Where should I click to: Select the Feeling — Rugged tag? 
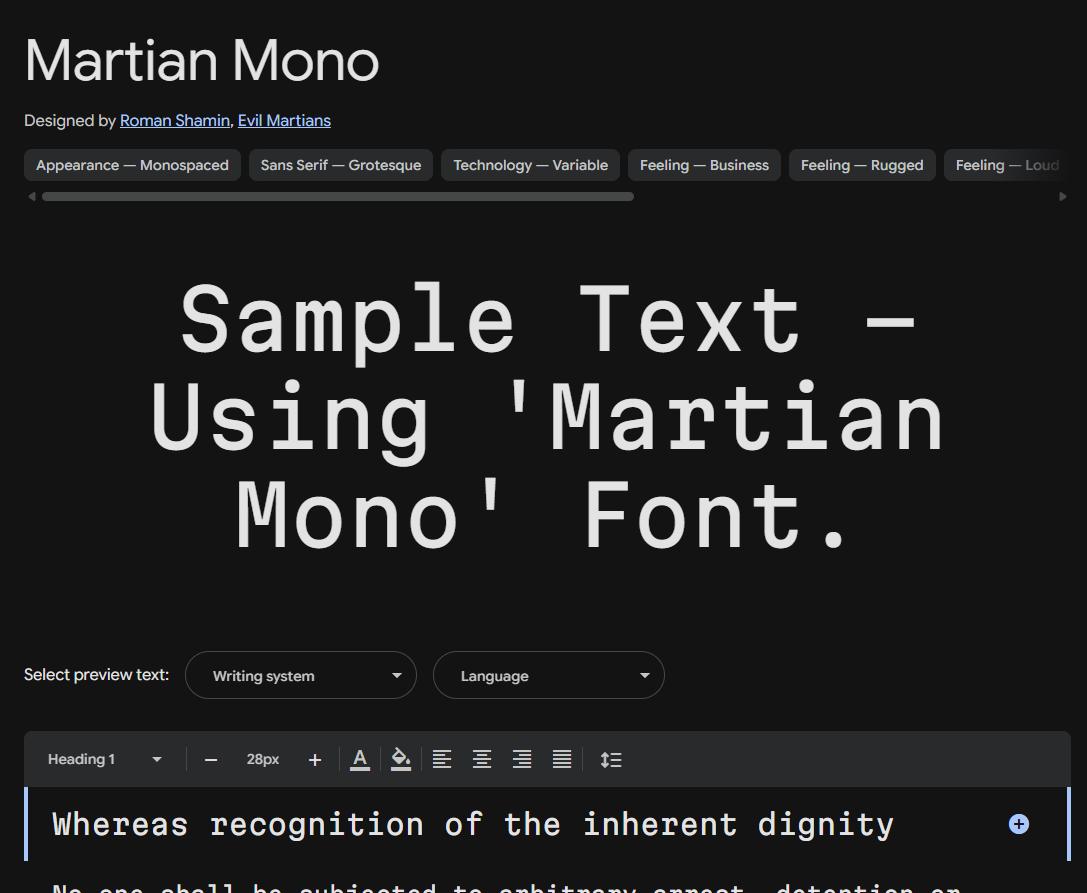862,165
